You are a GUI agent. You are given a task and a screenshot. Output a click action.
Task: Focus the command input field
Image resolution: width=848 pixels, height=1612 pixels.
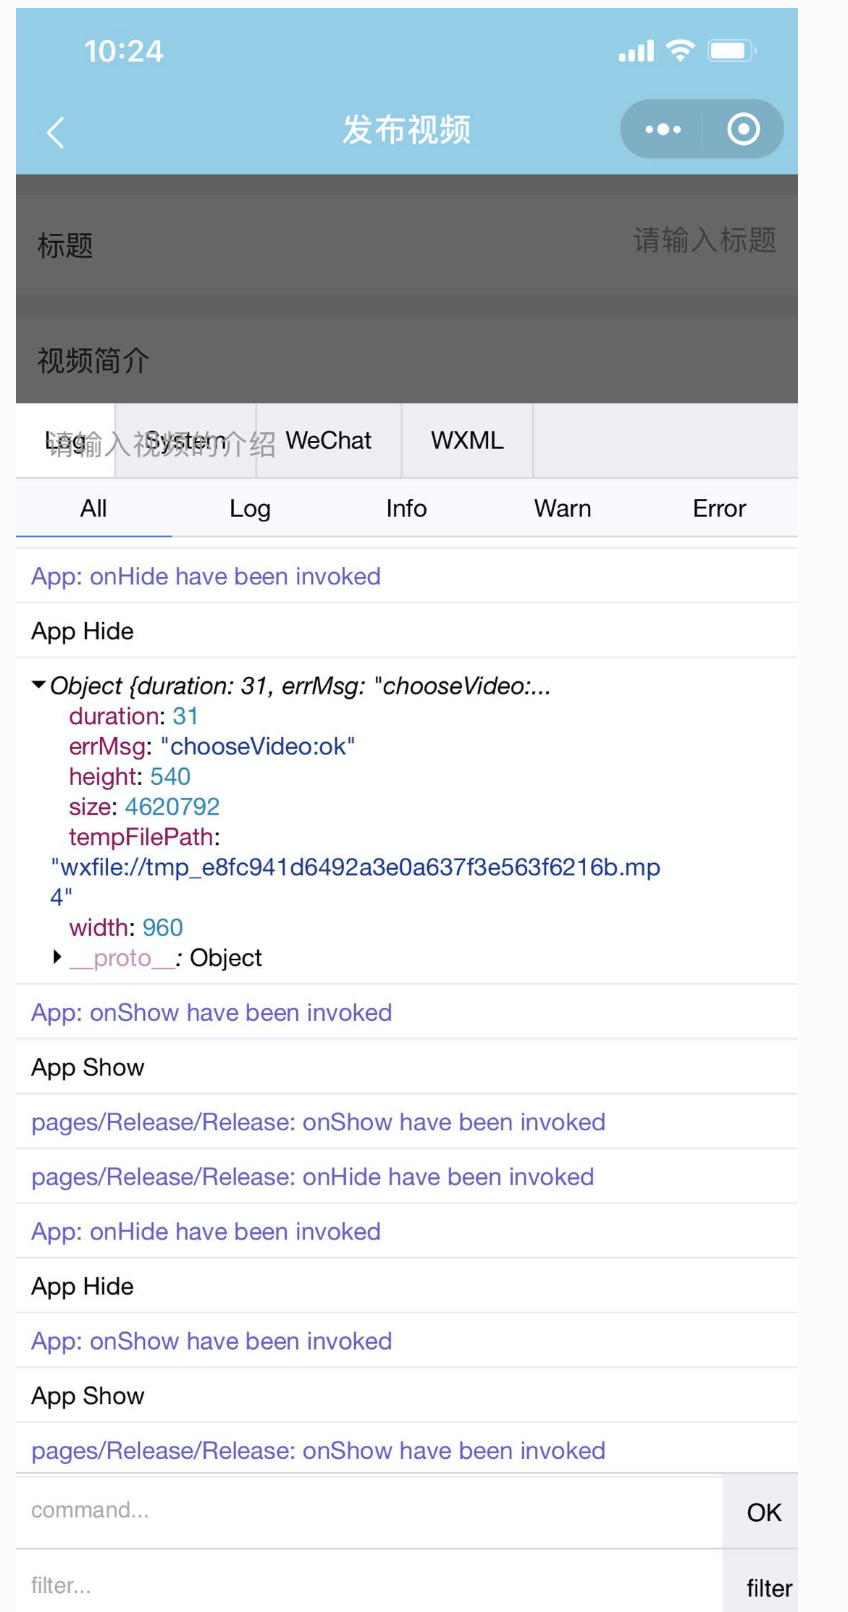point(368,1510)
